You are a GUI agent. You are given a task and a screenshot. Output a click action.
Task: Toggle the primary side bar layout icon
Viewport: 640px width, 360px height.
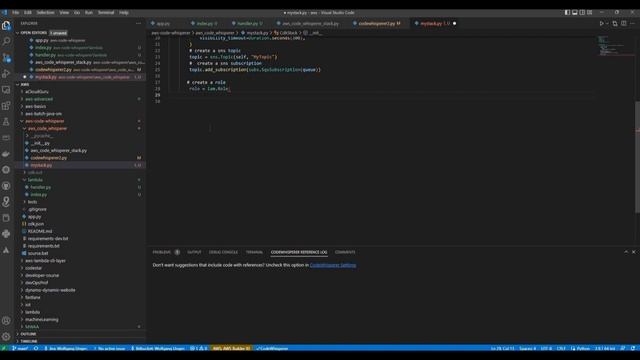pos(567,13)
